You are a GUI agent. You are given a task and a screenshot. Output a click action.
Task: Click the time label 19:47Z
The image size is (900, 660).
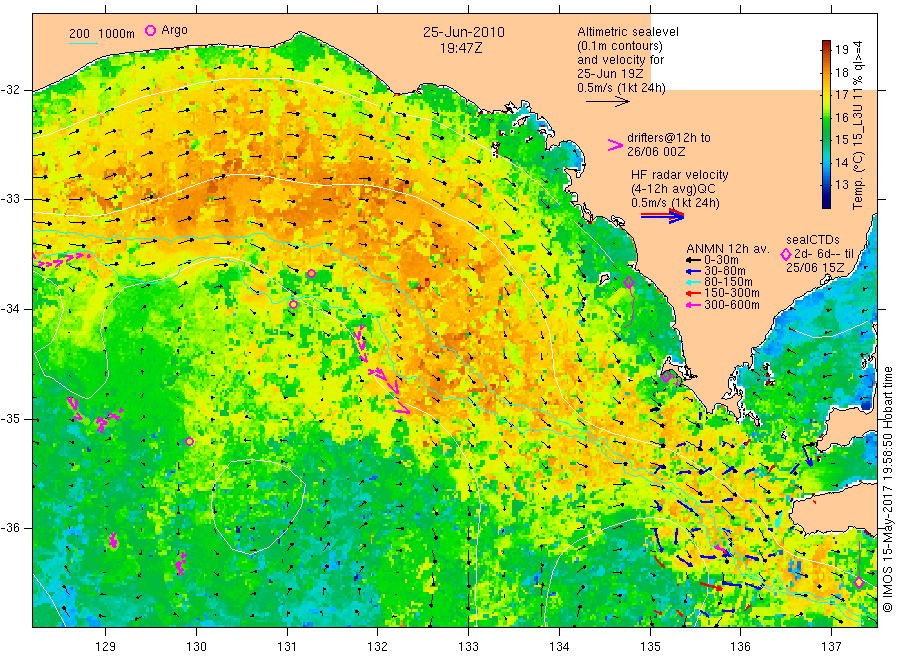[x=461, y=48]
